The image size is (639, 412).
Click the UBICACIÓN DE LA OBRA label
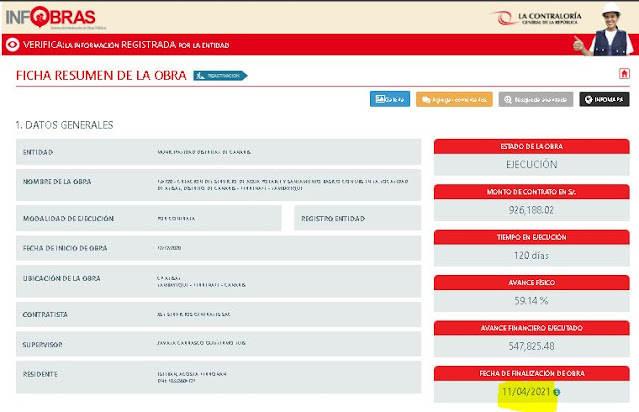click(x=62, y=278)
